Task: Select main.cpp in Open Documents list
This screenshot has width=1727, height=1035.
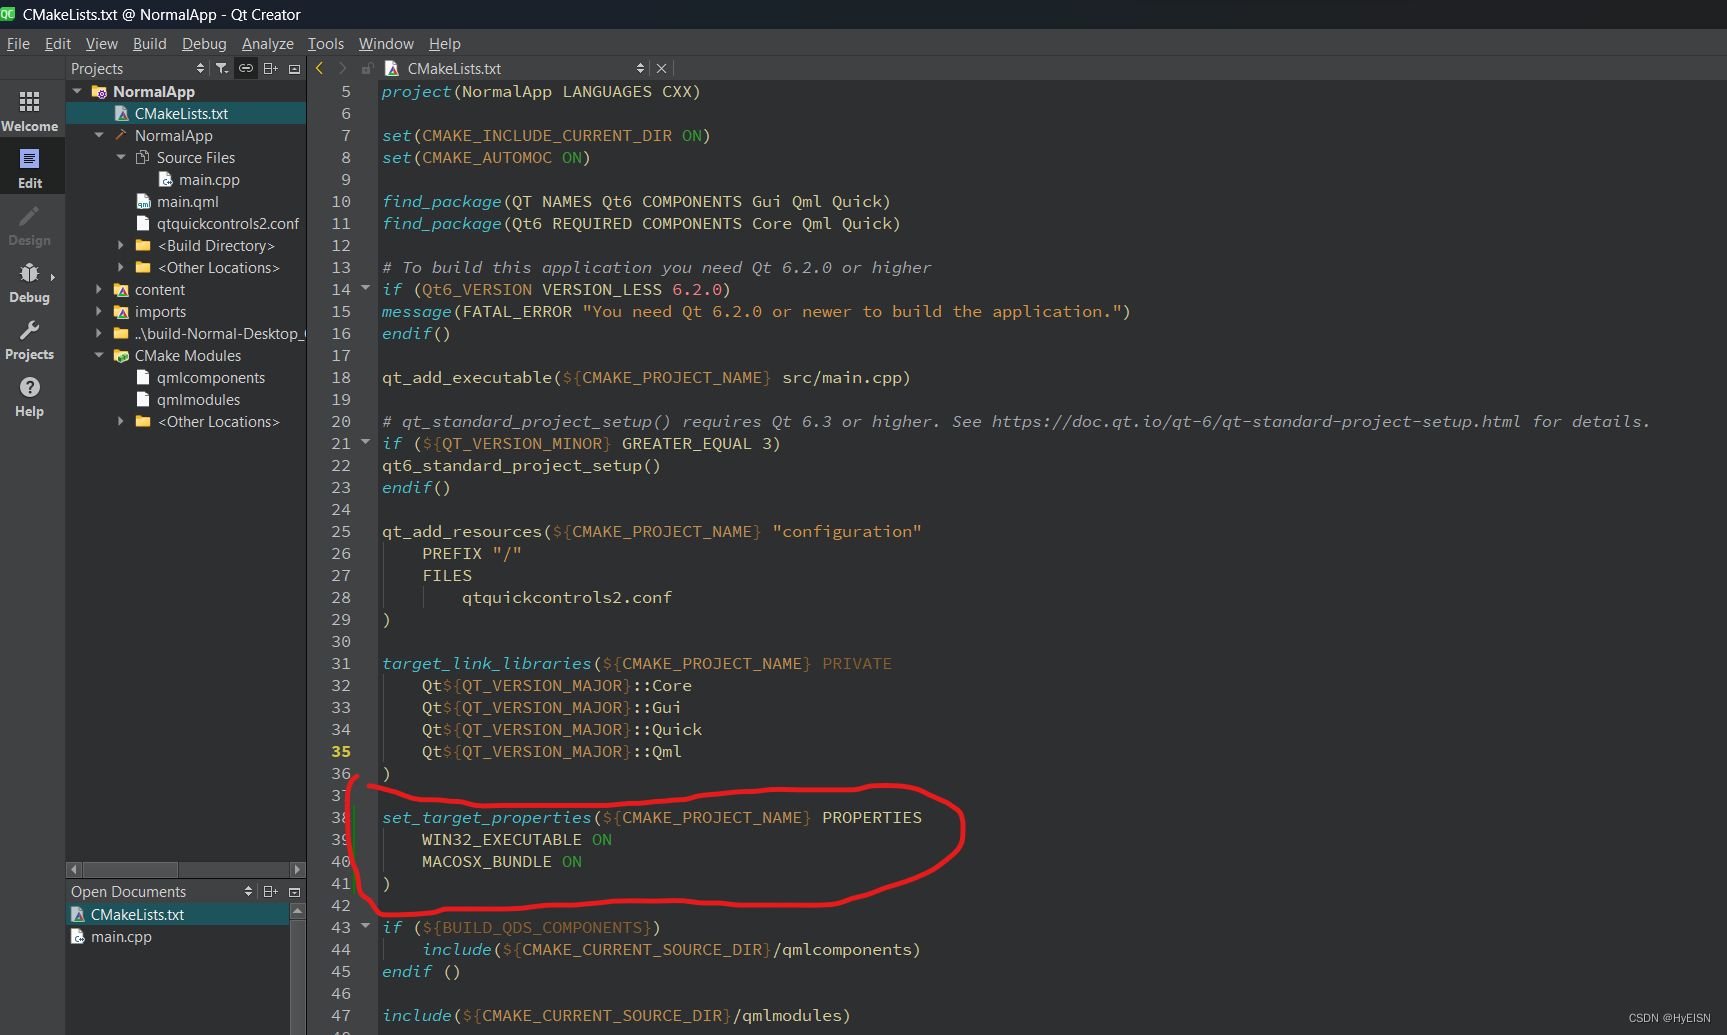Action: (x=120, y=936)
